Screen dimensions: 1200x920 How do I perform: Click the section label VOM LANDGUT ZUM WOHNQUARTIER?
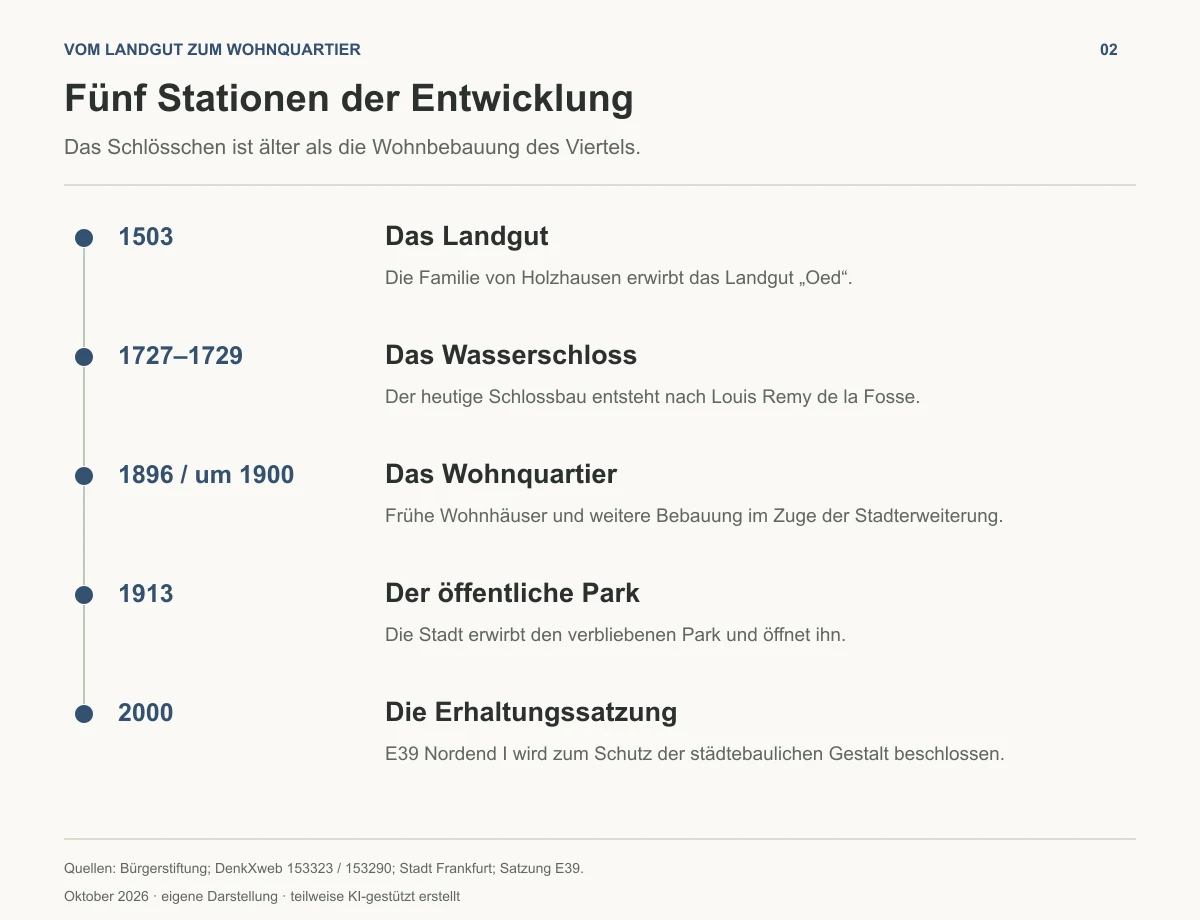[212, 50]
